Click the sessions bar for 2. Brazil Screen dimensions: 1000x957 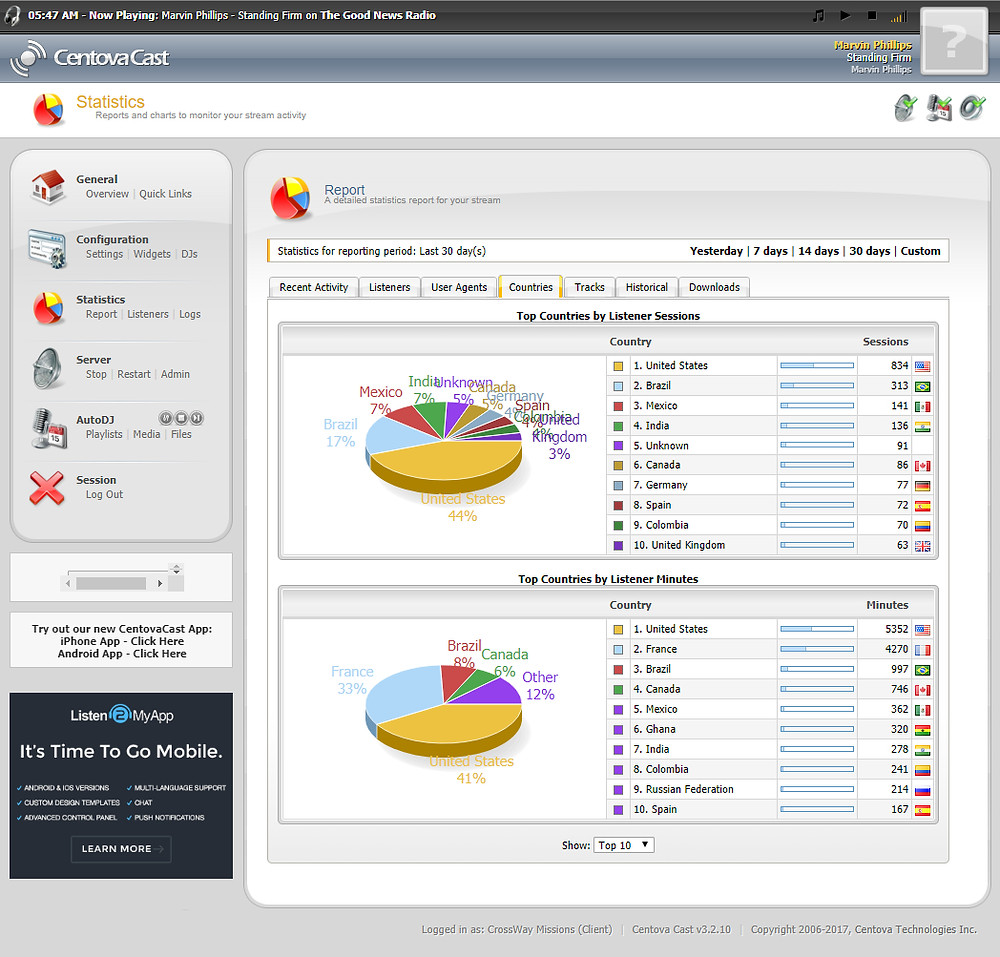point(817,386)
